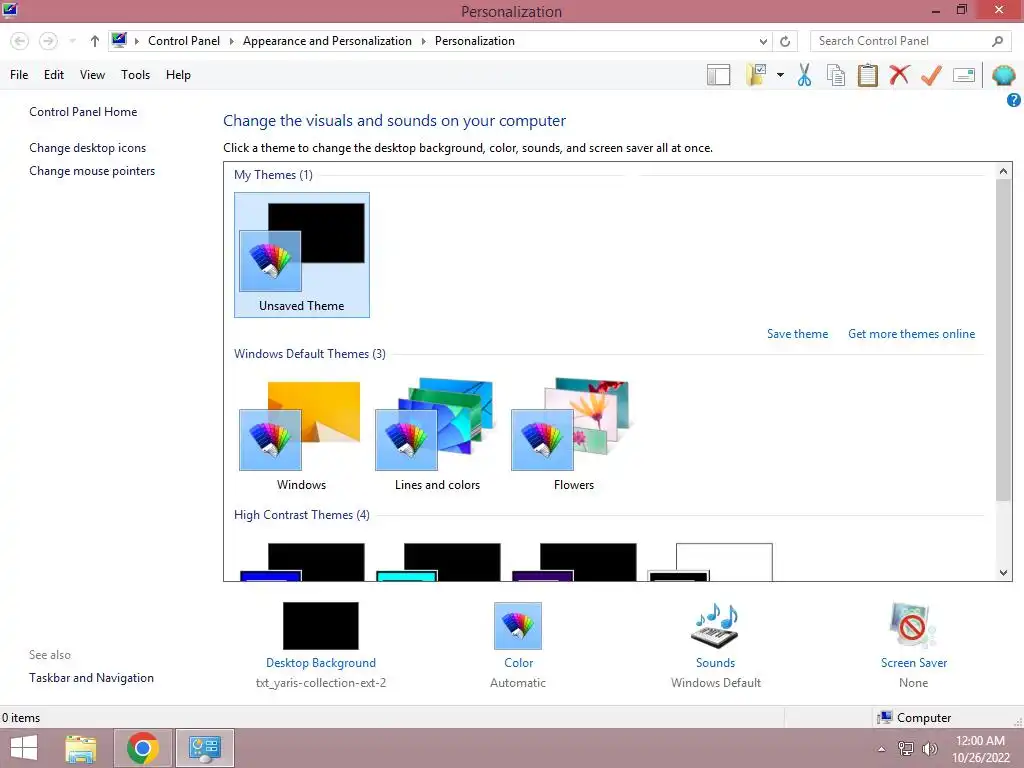This screenshot has width=1024, height=768.
Task: Refresh the Personalization page
Action: (x=785, y=41)
